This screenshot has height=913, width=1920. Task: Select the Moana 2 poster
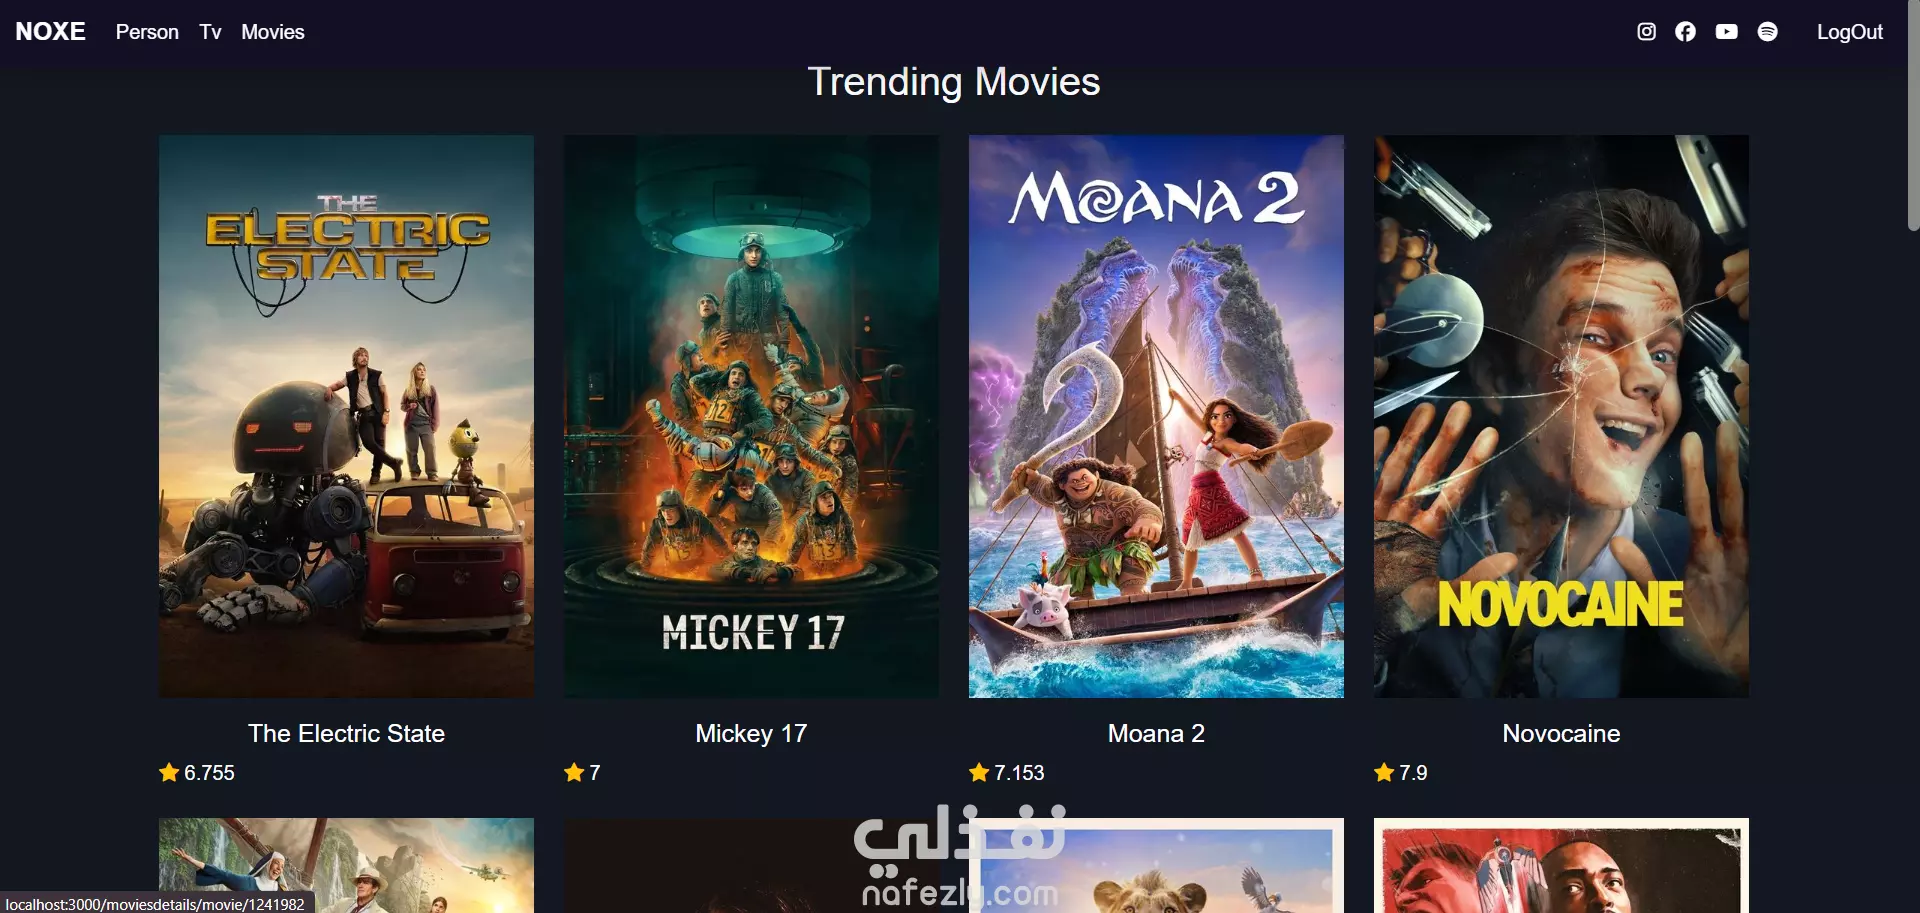pos(1156,416)
